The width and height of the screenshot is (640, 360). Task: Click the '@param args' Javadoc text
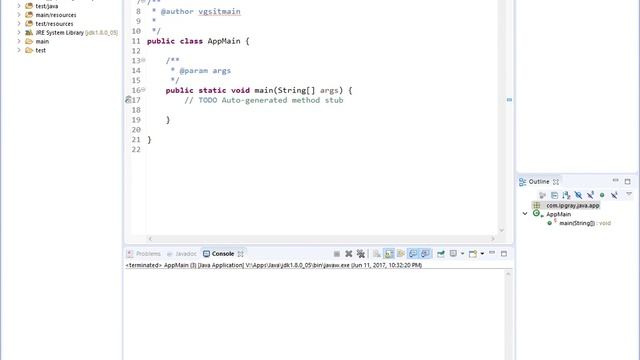205,71
